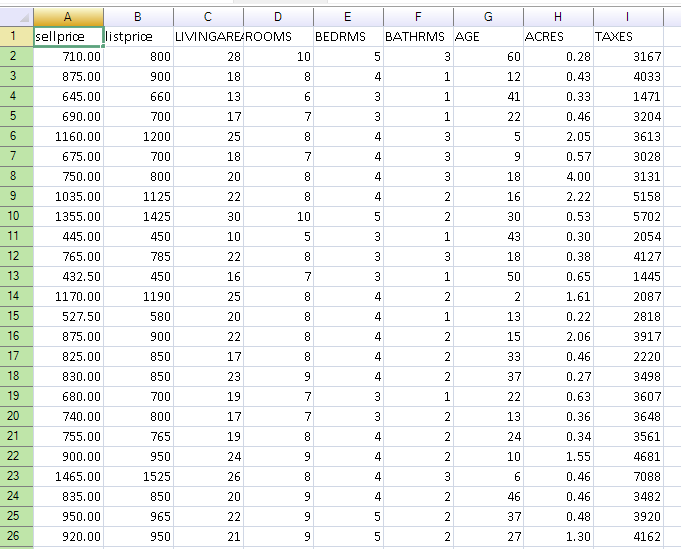681x549 pixels.
Task: Select cell with sell price 1465.00
Action: click(x=68, y=476)
